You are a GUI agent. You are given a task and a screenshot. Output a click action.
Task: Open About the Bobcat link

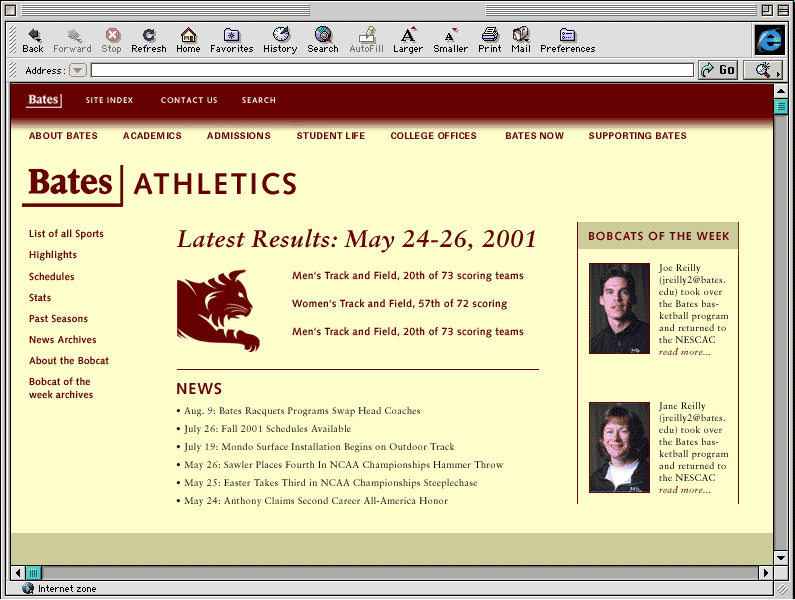point(69,361)
